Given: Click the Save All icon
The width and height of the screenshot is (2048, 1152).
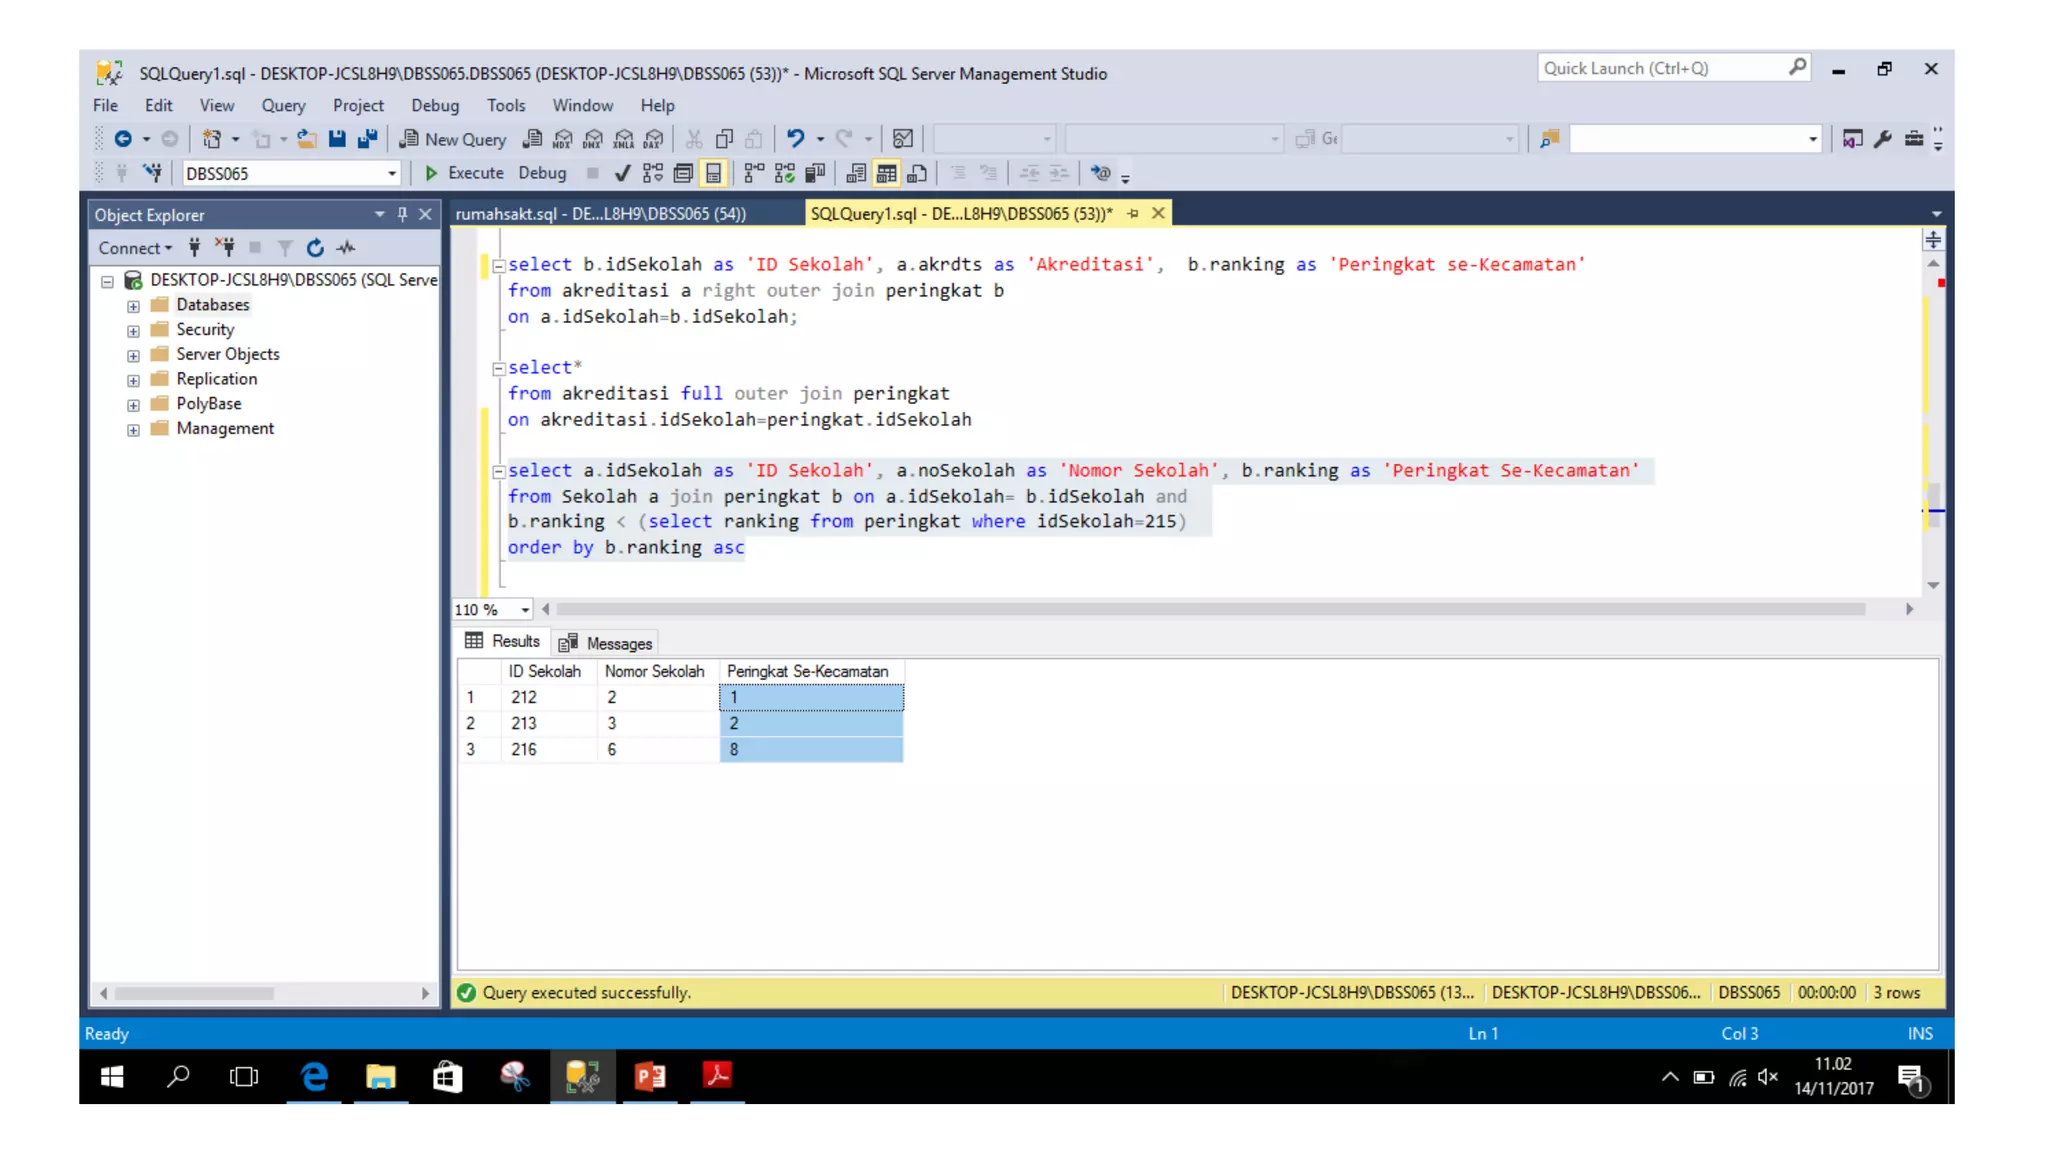Looking at the screenshot, I should pos(367,139).
